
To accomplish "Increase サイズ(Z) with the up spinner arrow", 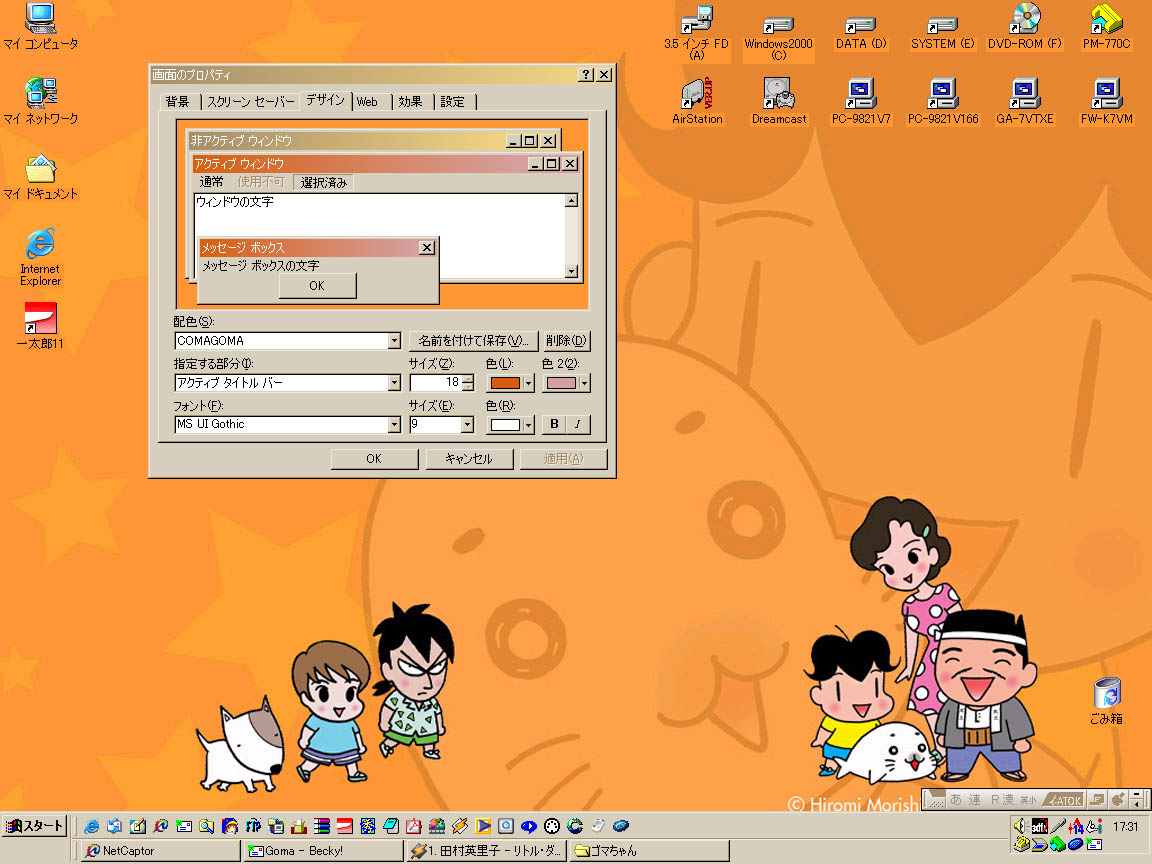I will click(467, 378).
